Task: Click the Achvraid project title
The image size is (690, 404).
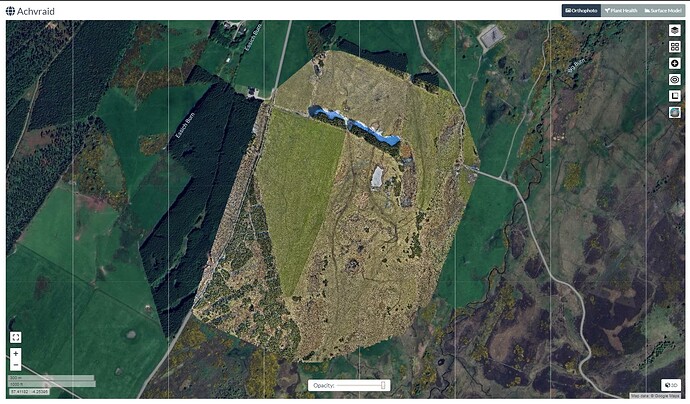Action: 36,11
